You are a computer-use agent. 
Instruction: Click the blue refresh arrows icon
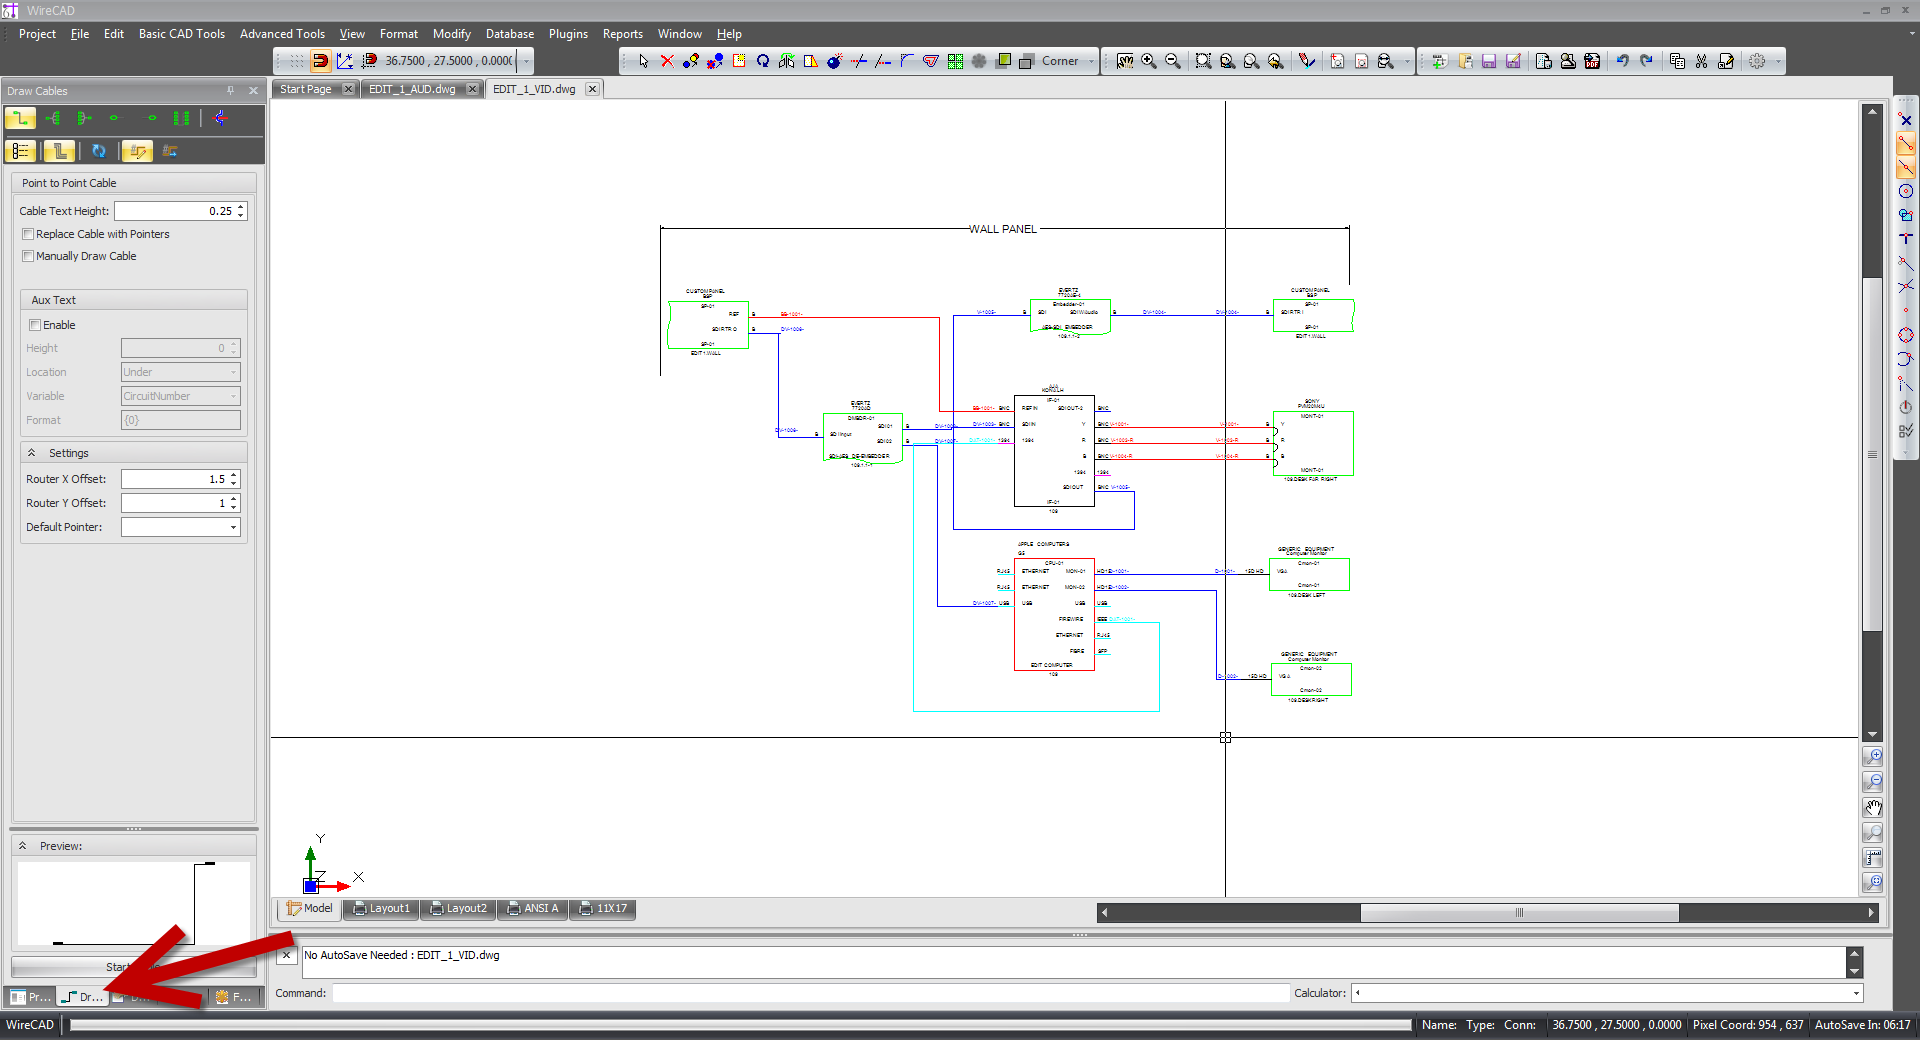pyautogui.click(x=98, y=151)
